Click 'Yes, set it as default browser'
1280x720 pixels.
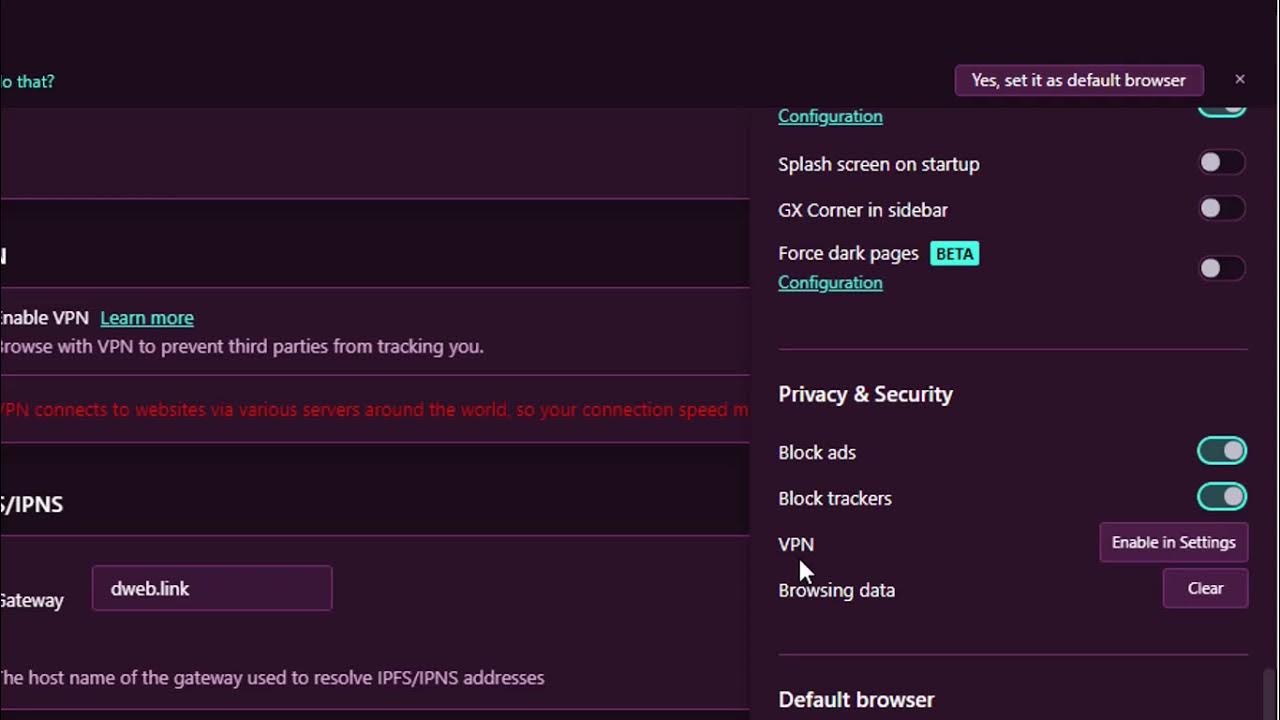[1078, 80]
